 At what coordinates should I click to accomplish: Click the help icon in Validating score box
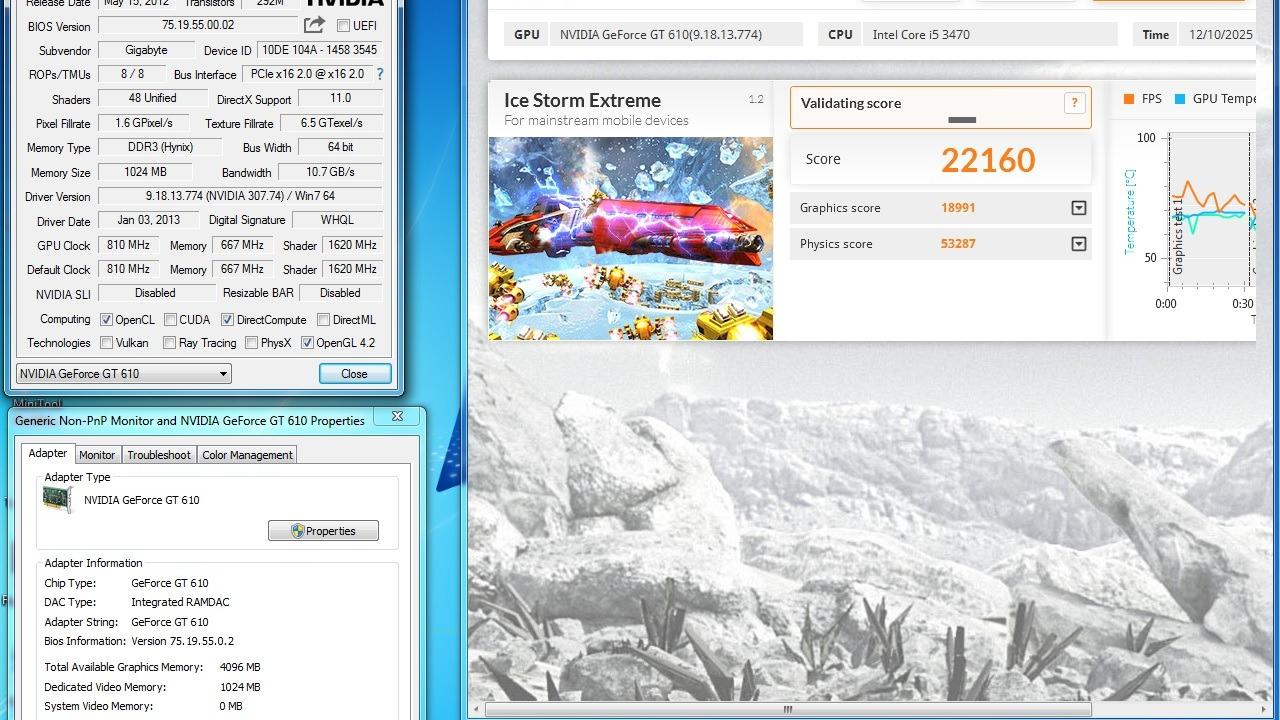click(1074, 103)
